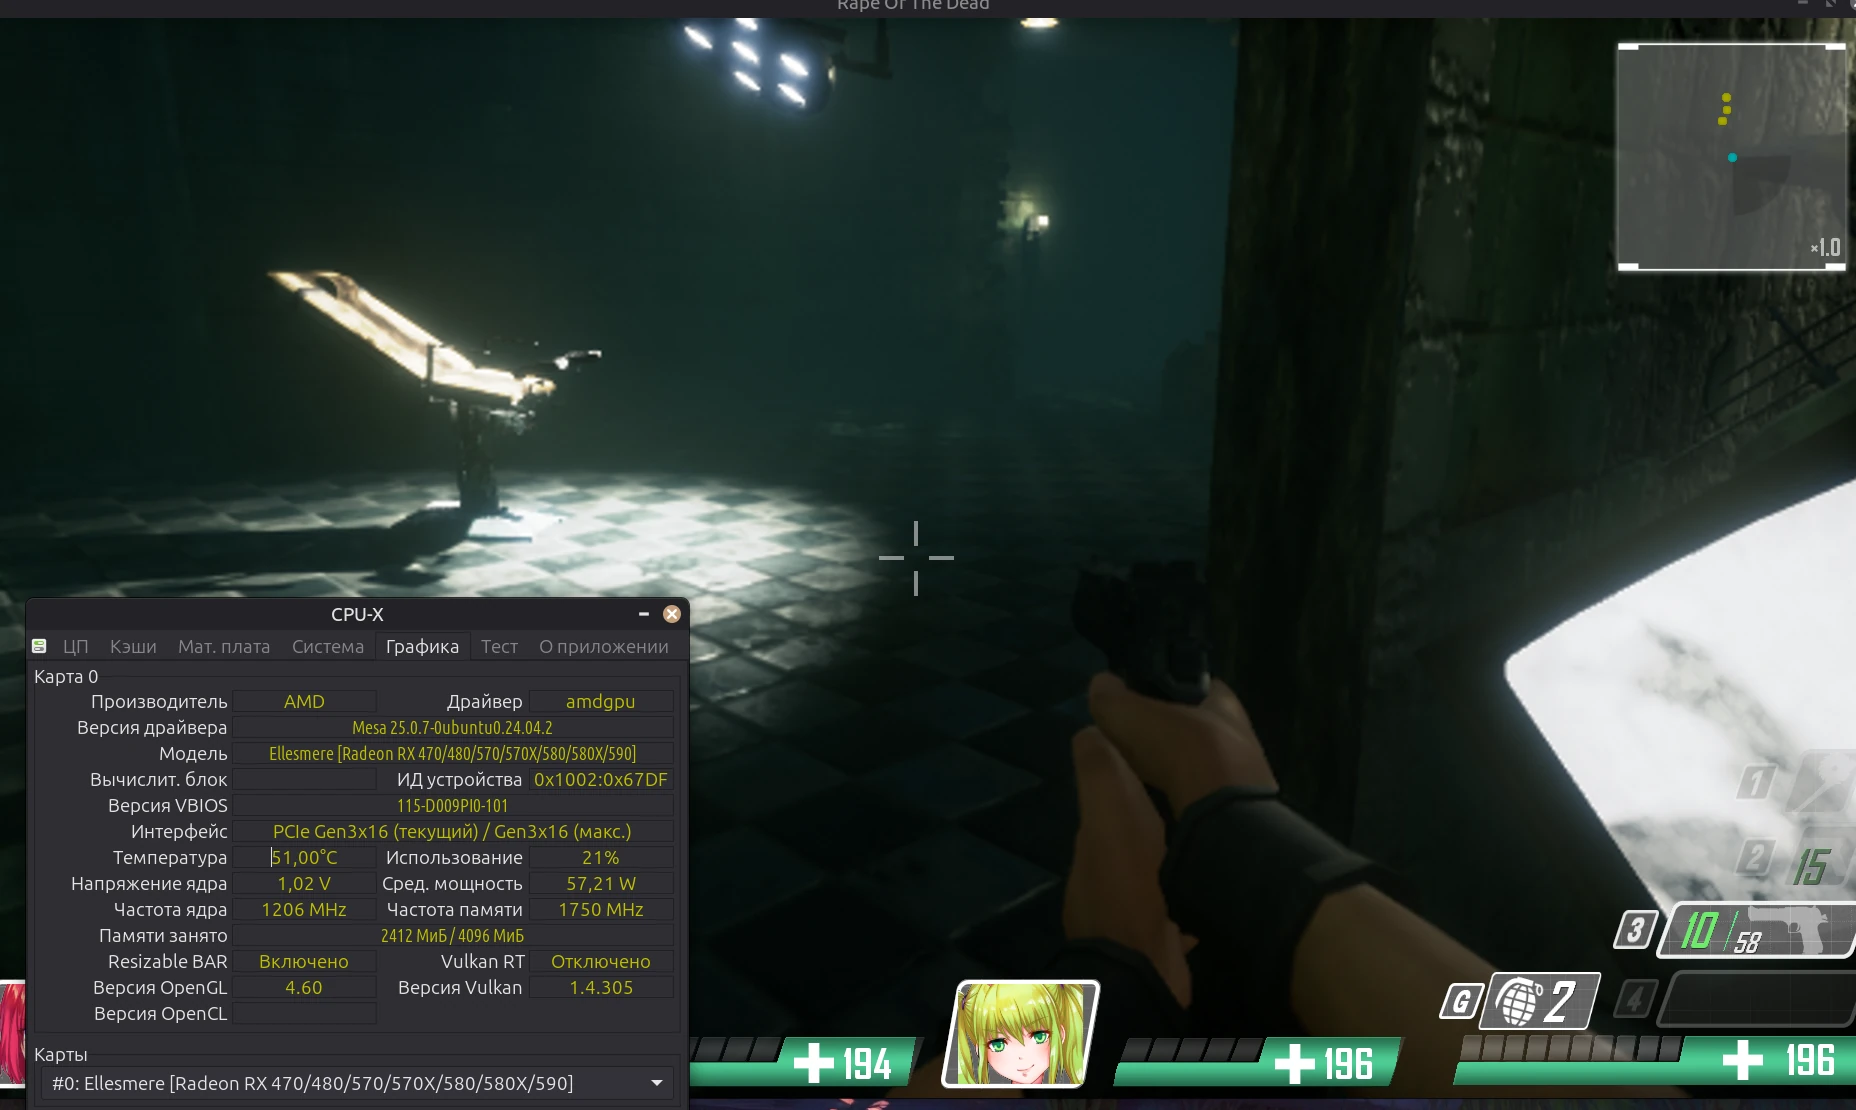Click the VBIOS version 115-D009PI0-101
This screenshot has width=1856, height=1110.
[453, 806]
